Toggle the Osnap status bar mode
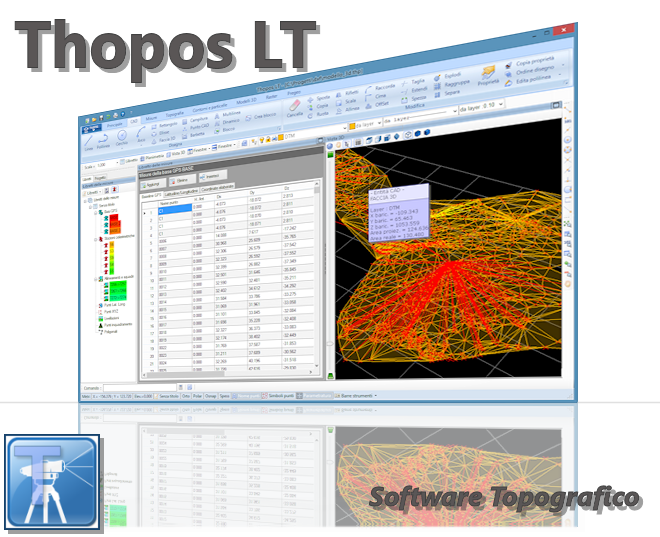660x537 pixels. (x=210, y=396)
